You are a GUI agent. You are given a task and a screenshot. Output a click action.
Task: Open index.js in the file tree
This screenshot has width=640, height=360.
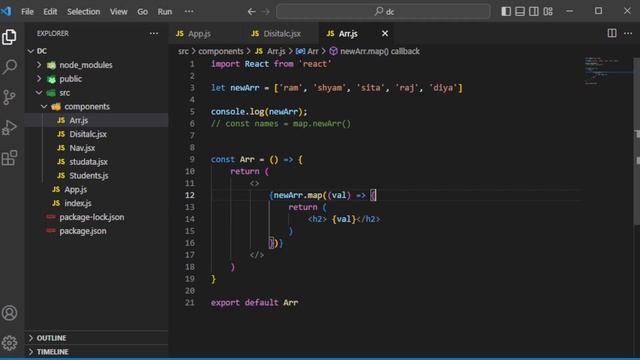(x=96, y=203)
